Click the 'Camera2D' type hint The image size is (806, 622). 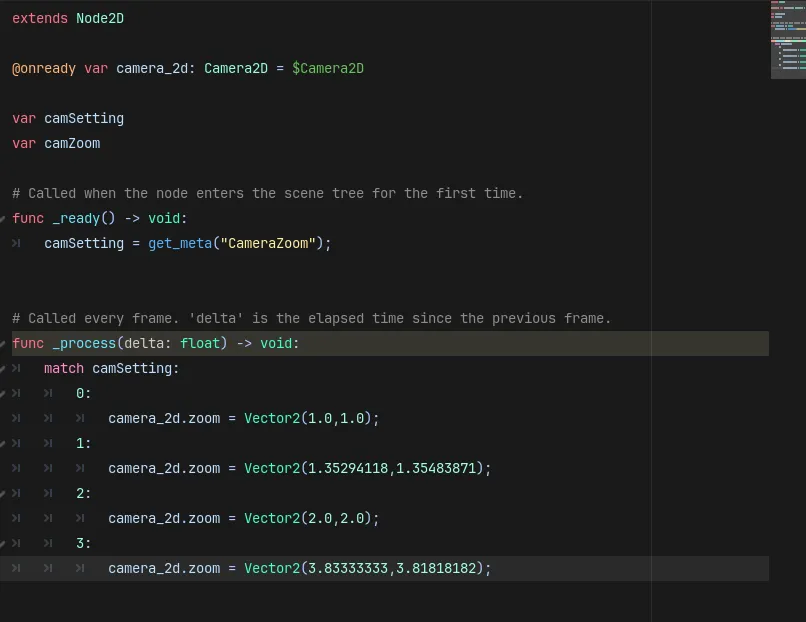tap(236, 68)
